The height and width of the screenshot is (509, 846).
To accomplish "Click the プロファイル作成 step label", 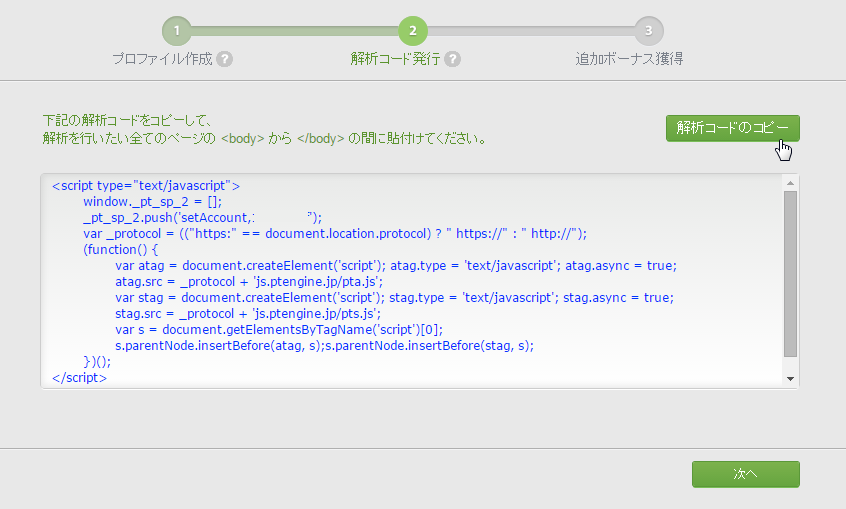I will (162, 59).
